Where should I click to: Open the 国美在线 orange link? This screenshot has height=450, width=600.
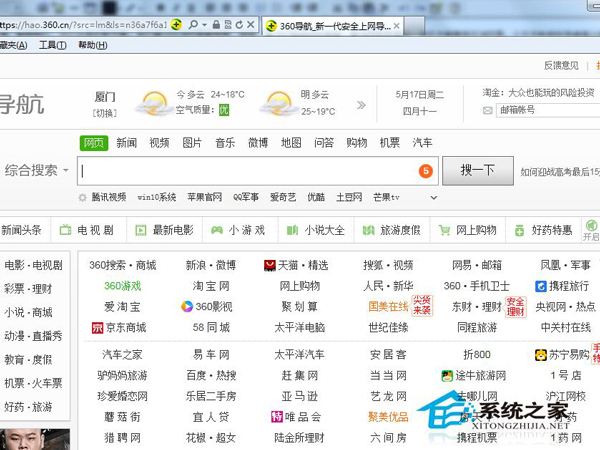(388, 307)
